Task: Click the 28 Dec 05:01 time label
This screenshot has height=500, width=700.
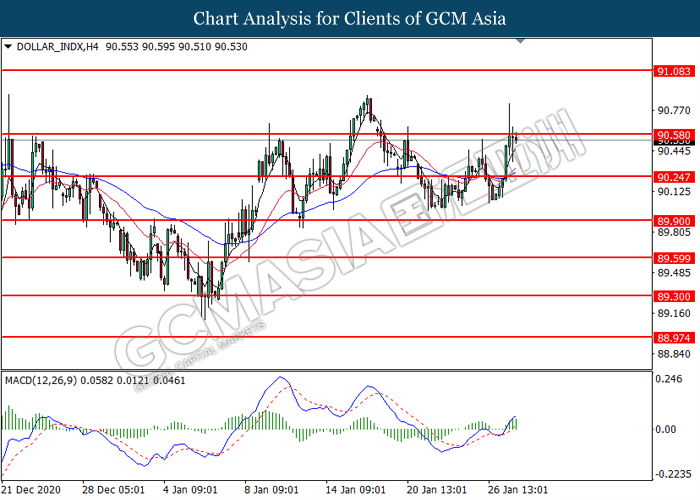Action: pyautogui.click(x=113, y=490)
